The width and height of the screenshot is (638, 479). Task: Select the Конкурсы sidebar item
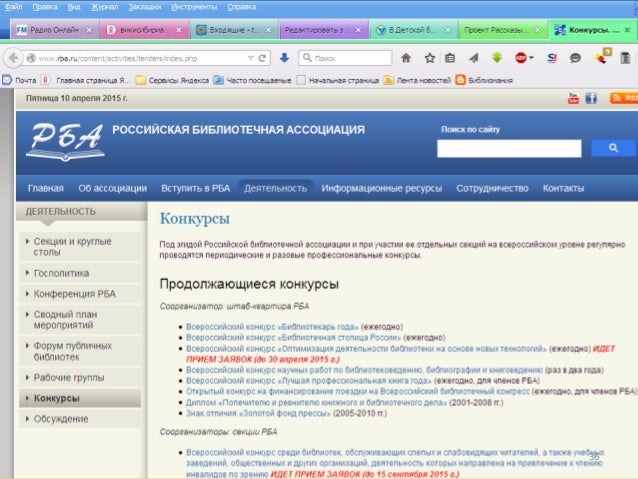pos(80,398)
